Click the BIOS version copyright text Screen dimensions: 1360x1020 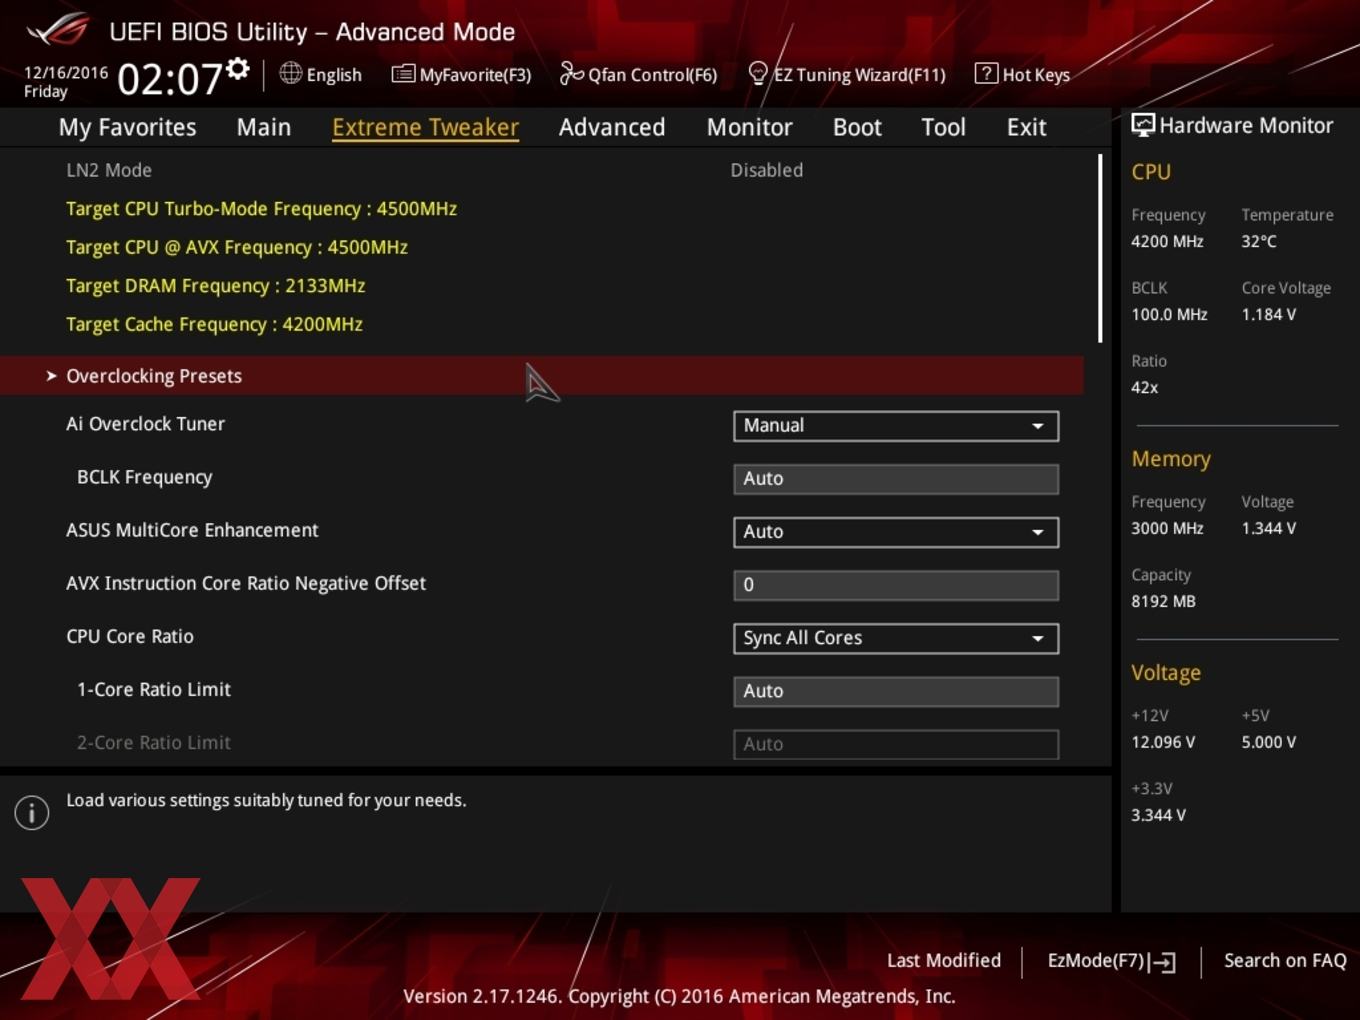click(679, 996)
